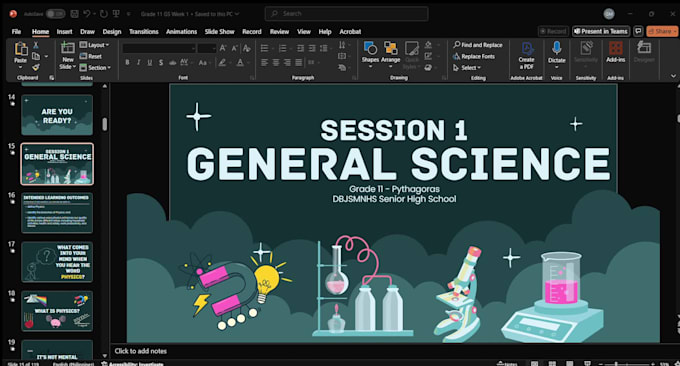Collapse the ribbon with chevron
680x366 pixels.
673,76
